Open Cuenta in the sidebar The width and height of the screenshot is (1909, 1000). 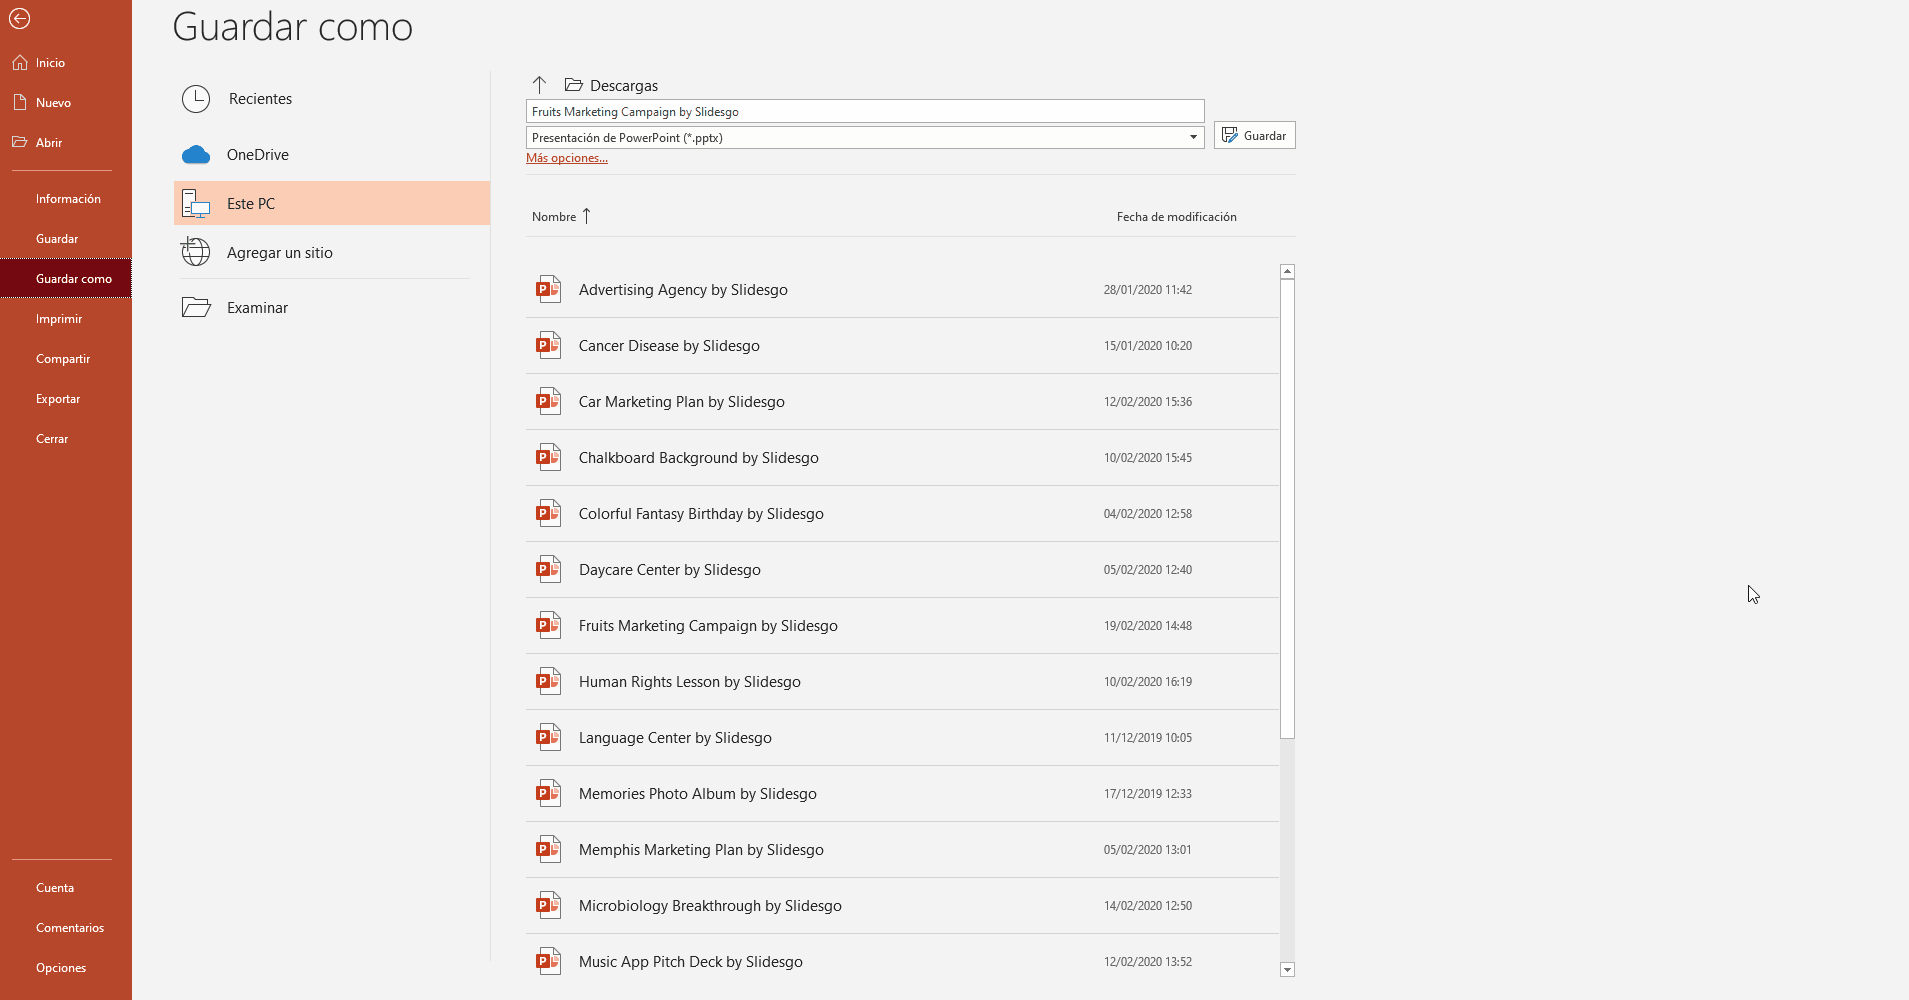(66, 888)
